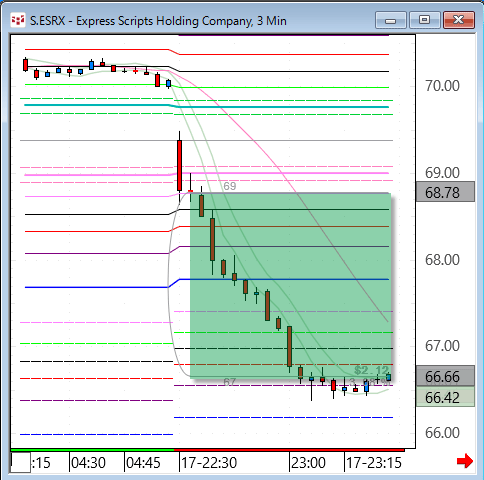The width and height of the screenshot is (484, 480).
Task: Click the chart title S.ESRX Express Scripts
Action: (158, 21)
